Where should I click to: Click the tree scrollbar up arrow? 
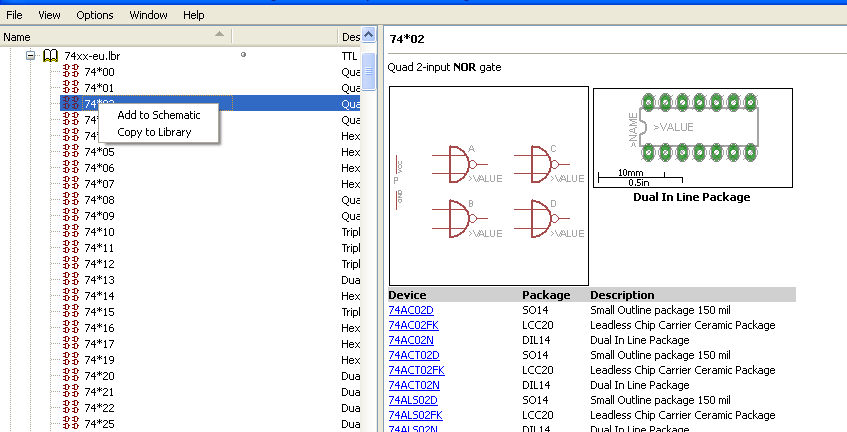368,35
